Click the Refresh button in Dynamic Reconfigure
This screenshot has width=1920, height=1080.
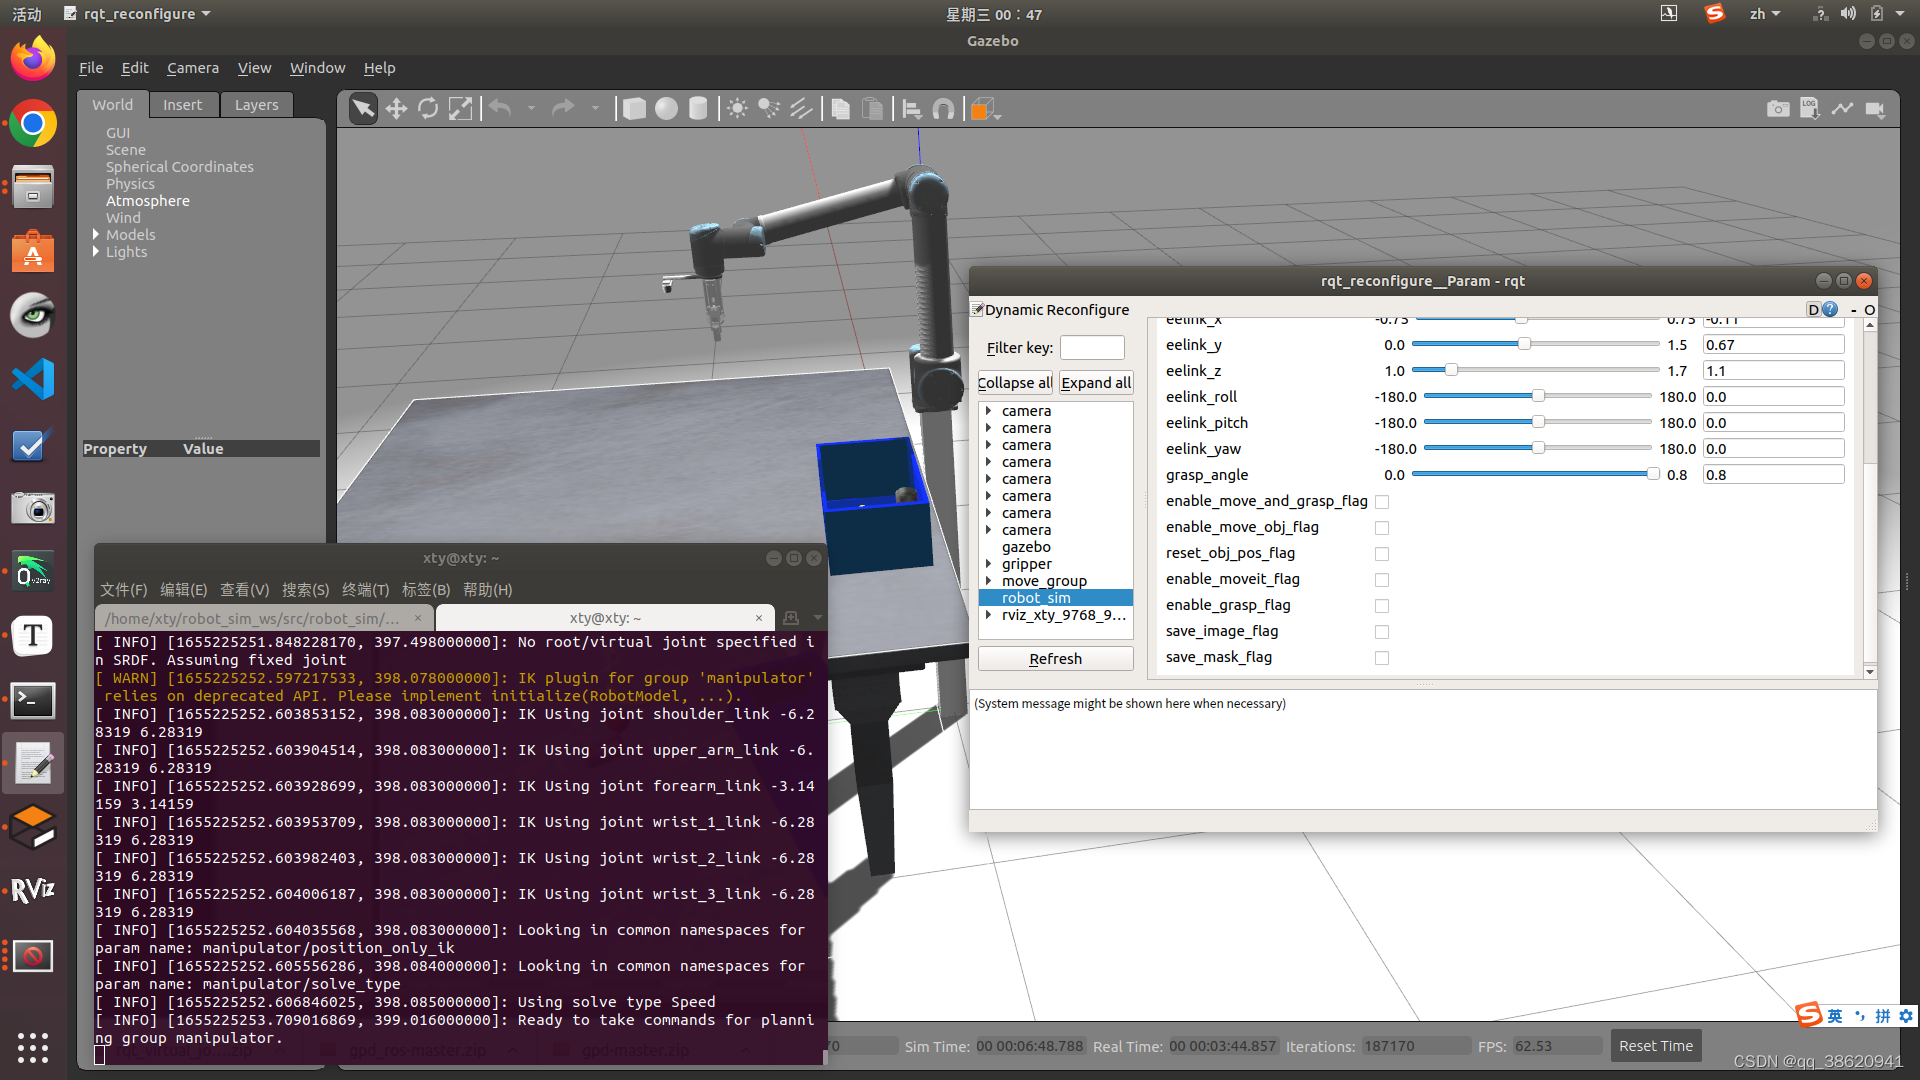[1055, 658]
